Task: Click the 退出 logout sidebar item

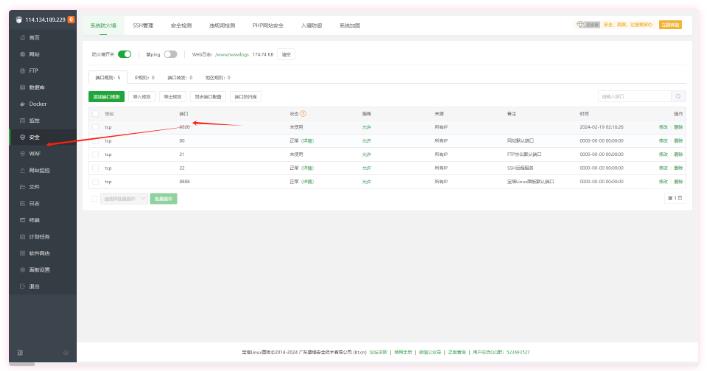Action: coord(43,286)
